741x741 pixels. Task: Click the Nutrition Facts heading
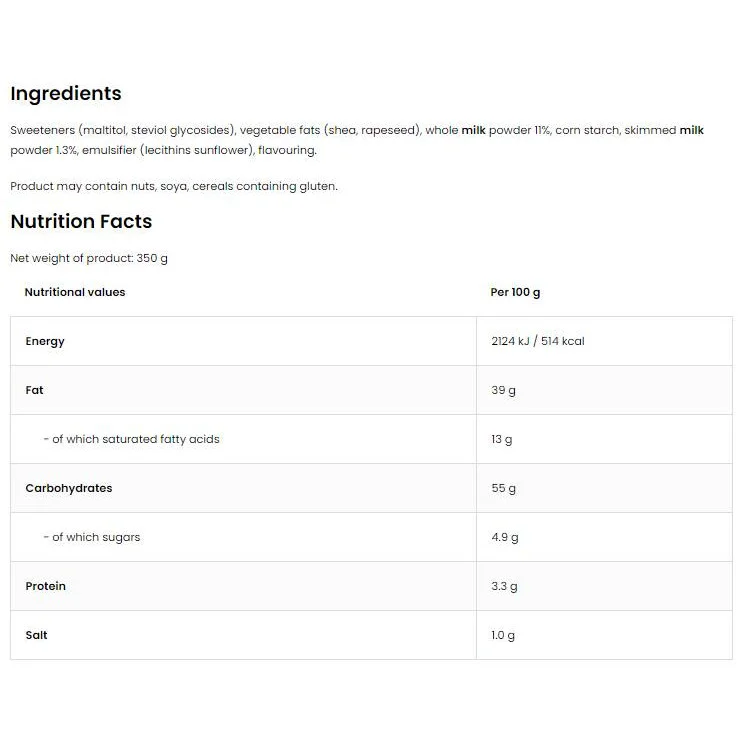click(x=81, y=221)
